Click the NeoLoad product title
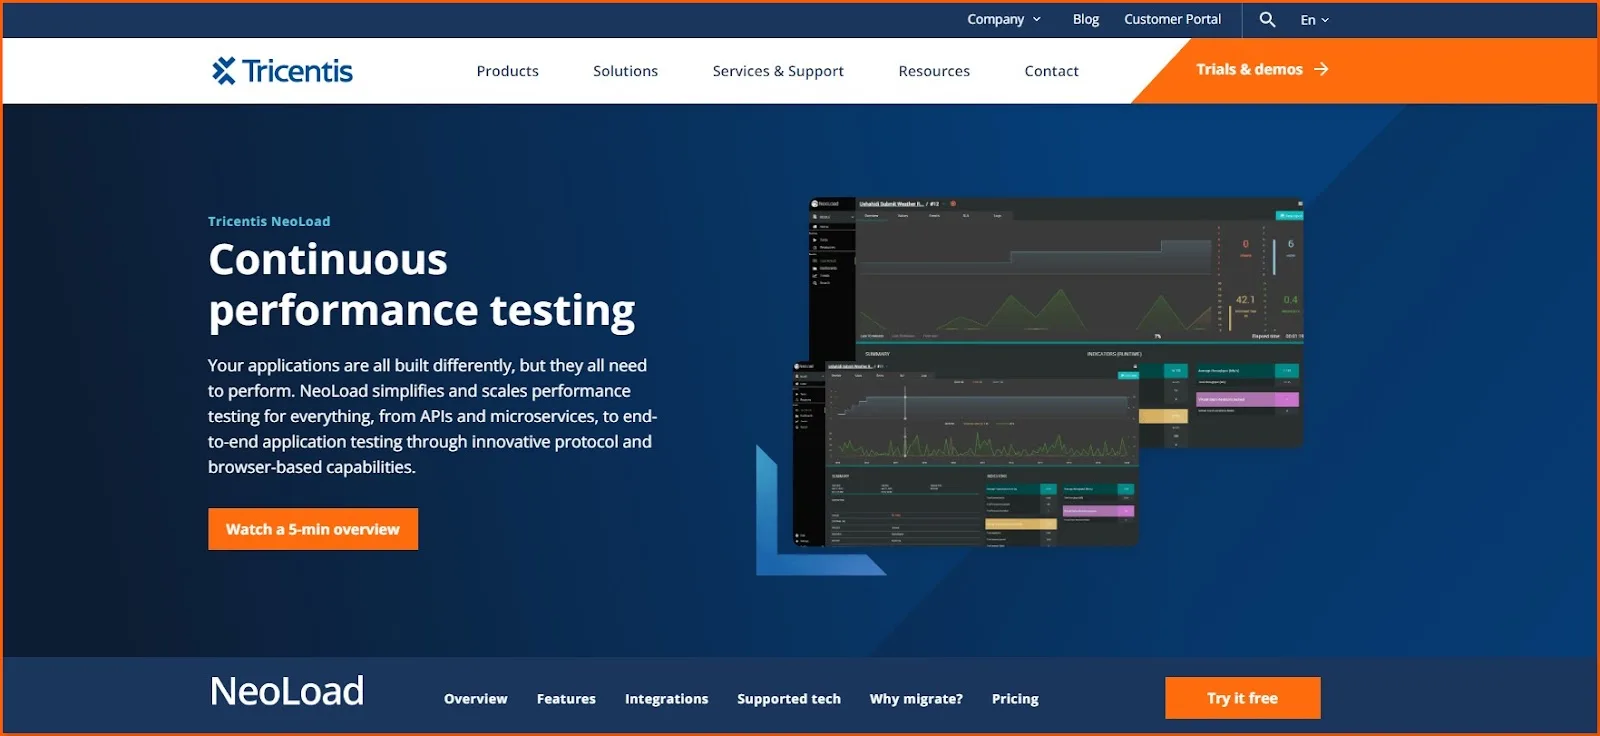Viewport: 1600px width, 736px height. [287, 691]
